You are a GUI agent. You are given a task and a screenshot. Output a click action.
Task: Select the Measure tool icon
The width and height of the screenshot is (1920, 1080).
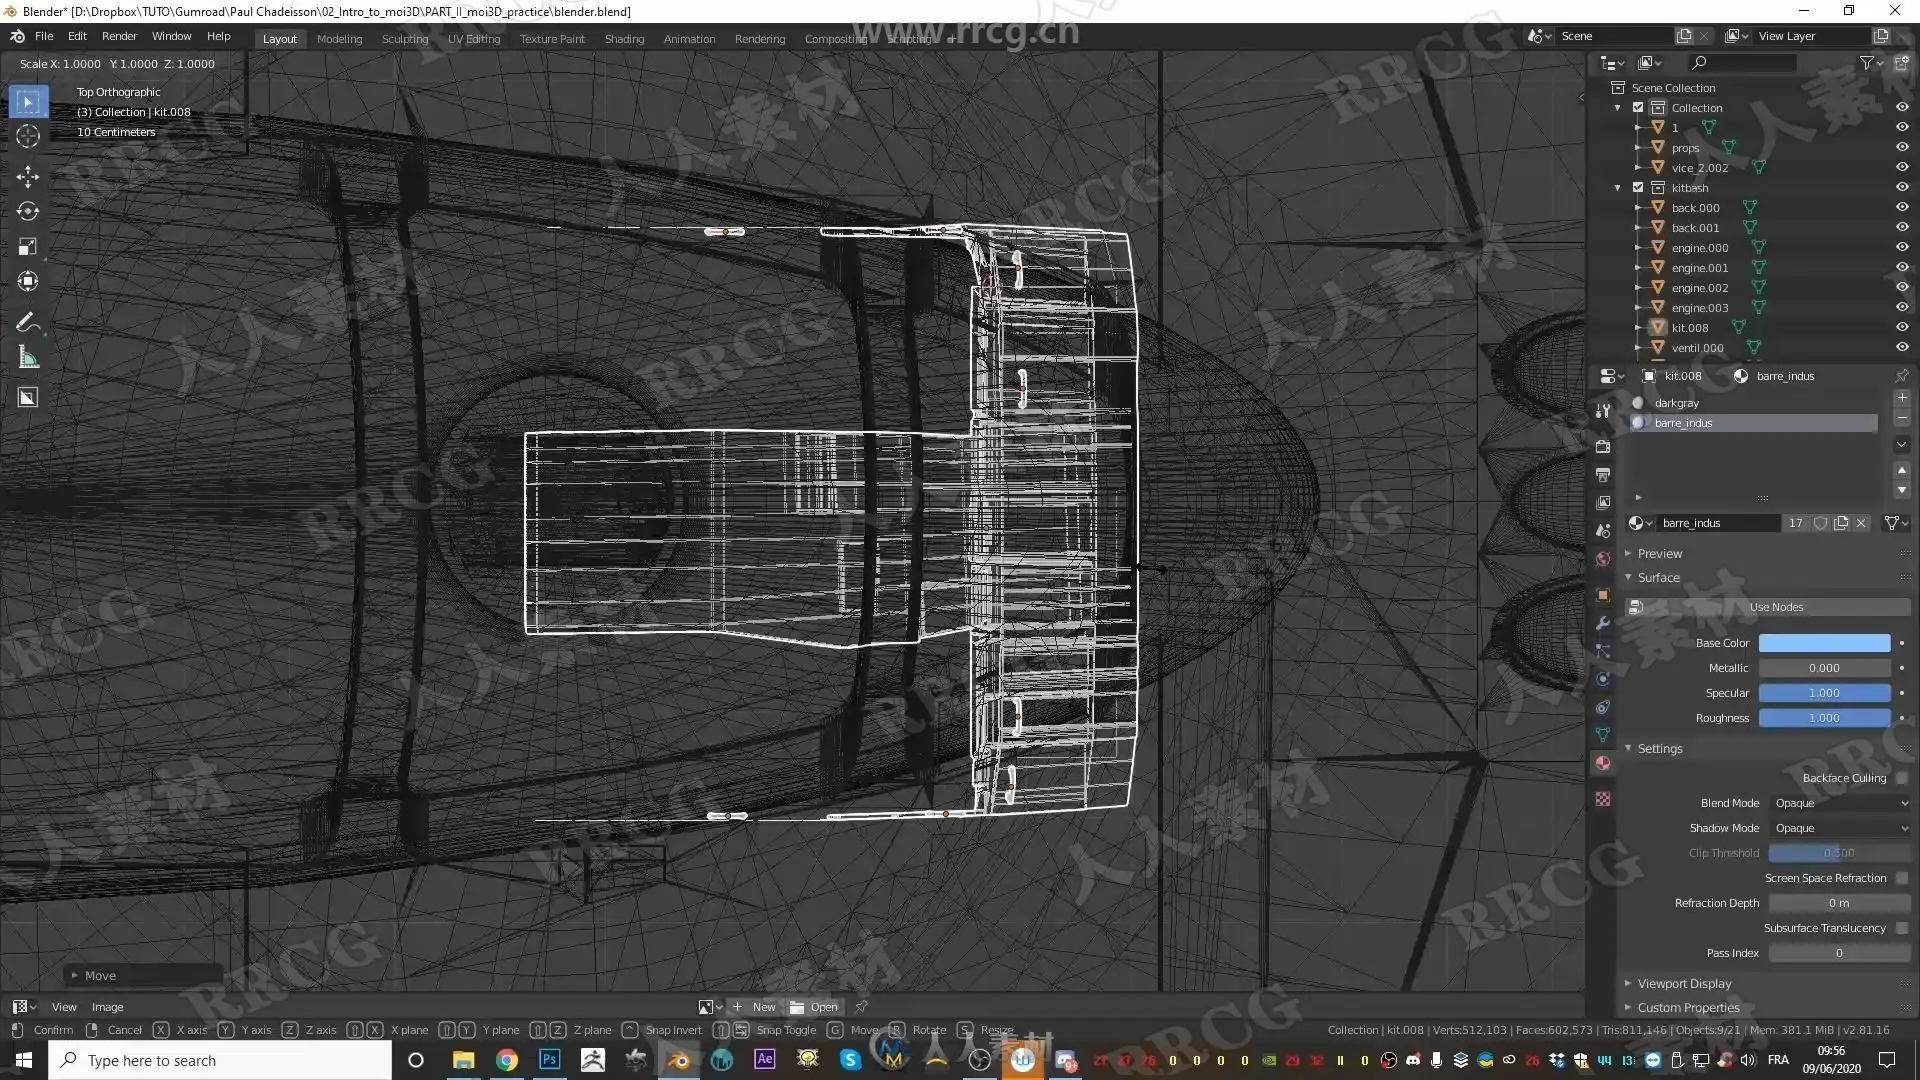coord(28,358)
